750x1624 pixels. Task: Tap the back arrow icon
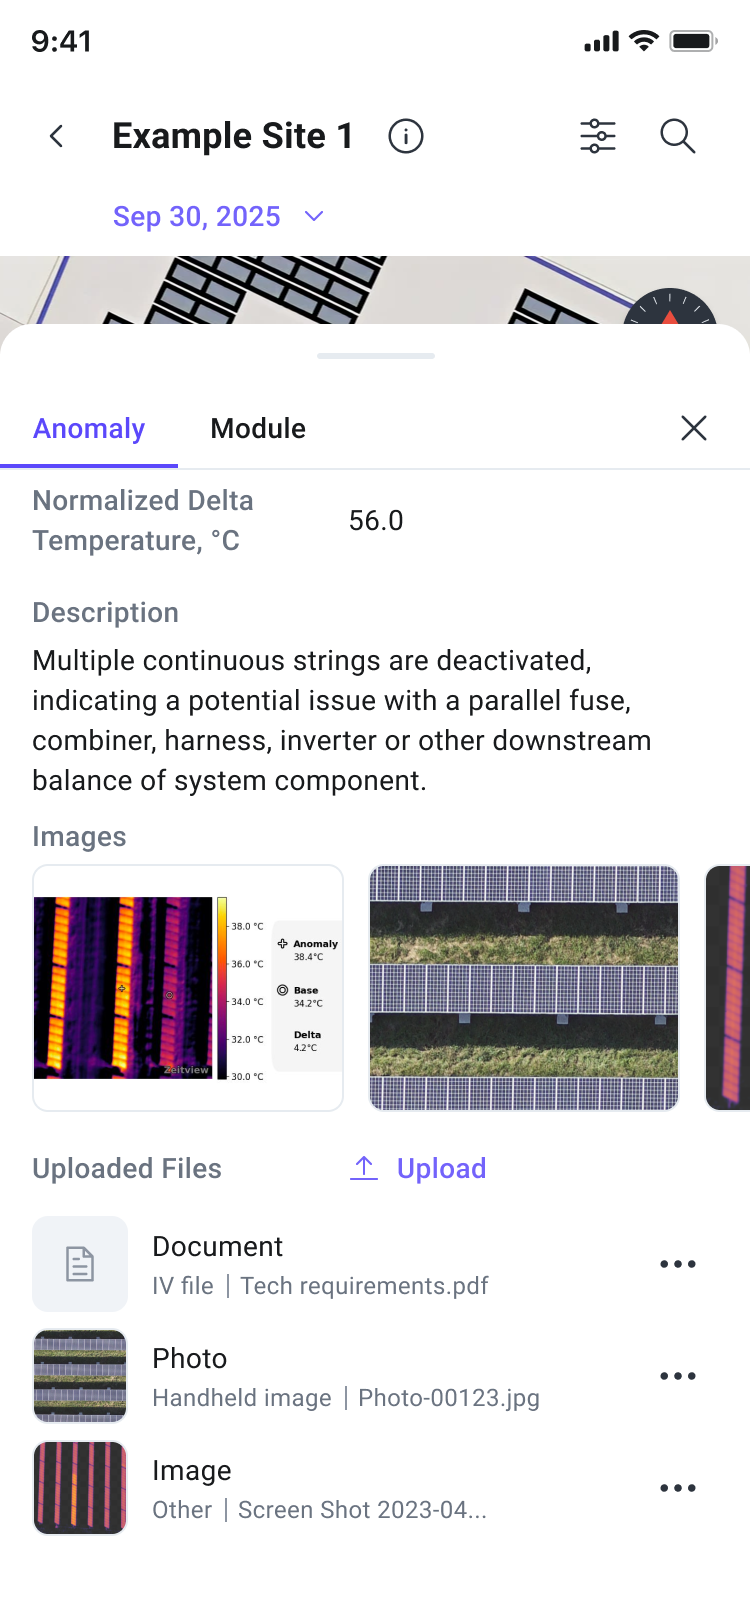(57, 136)
